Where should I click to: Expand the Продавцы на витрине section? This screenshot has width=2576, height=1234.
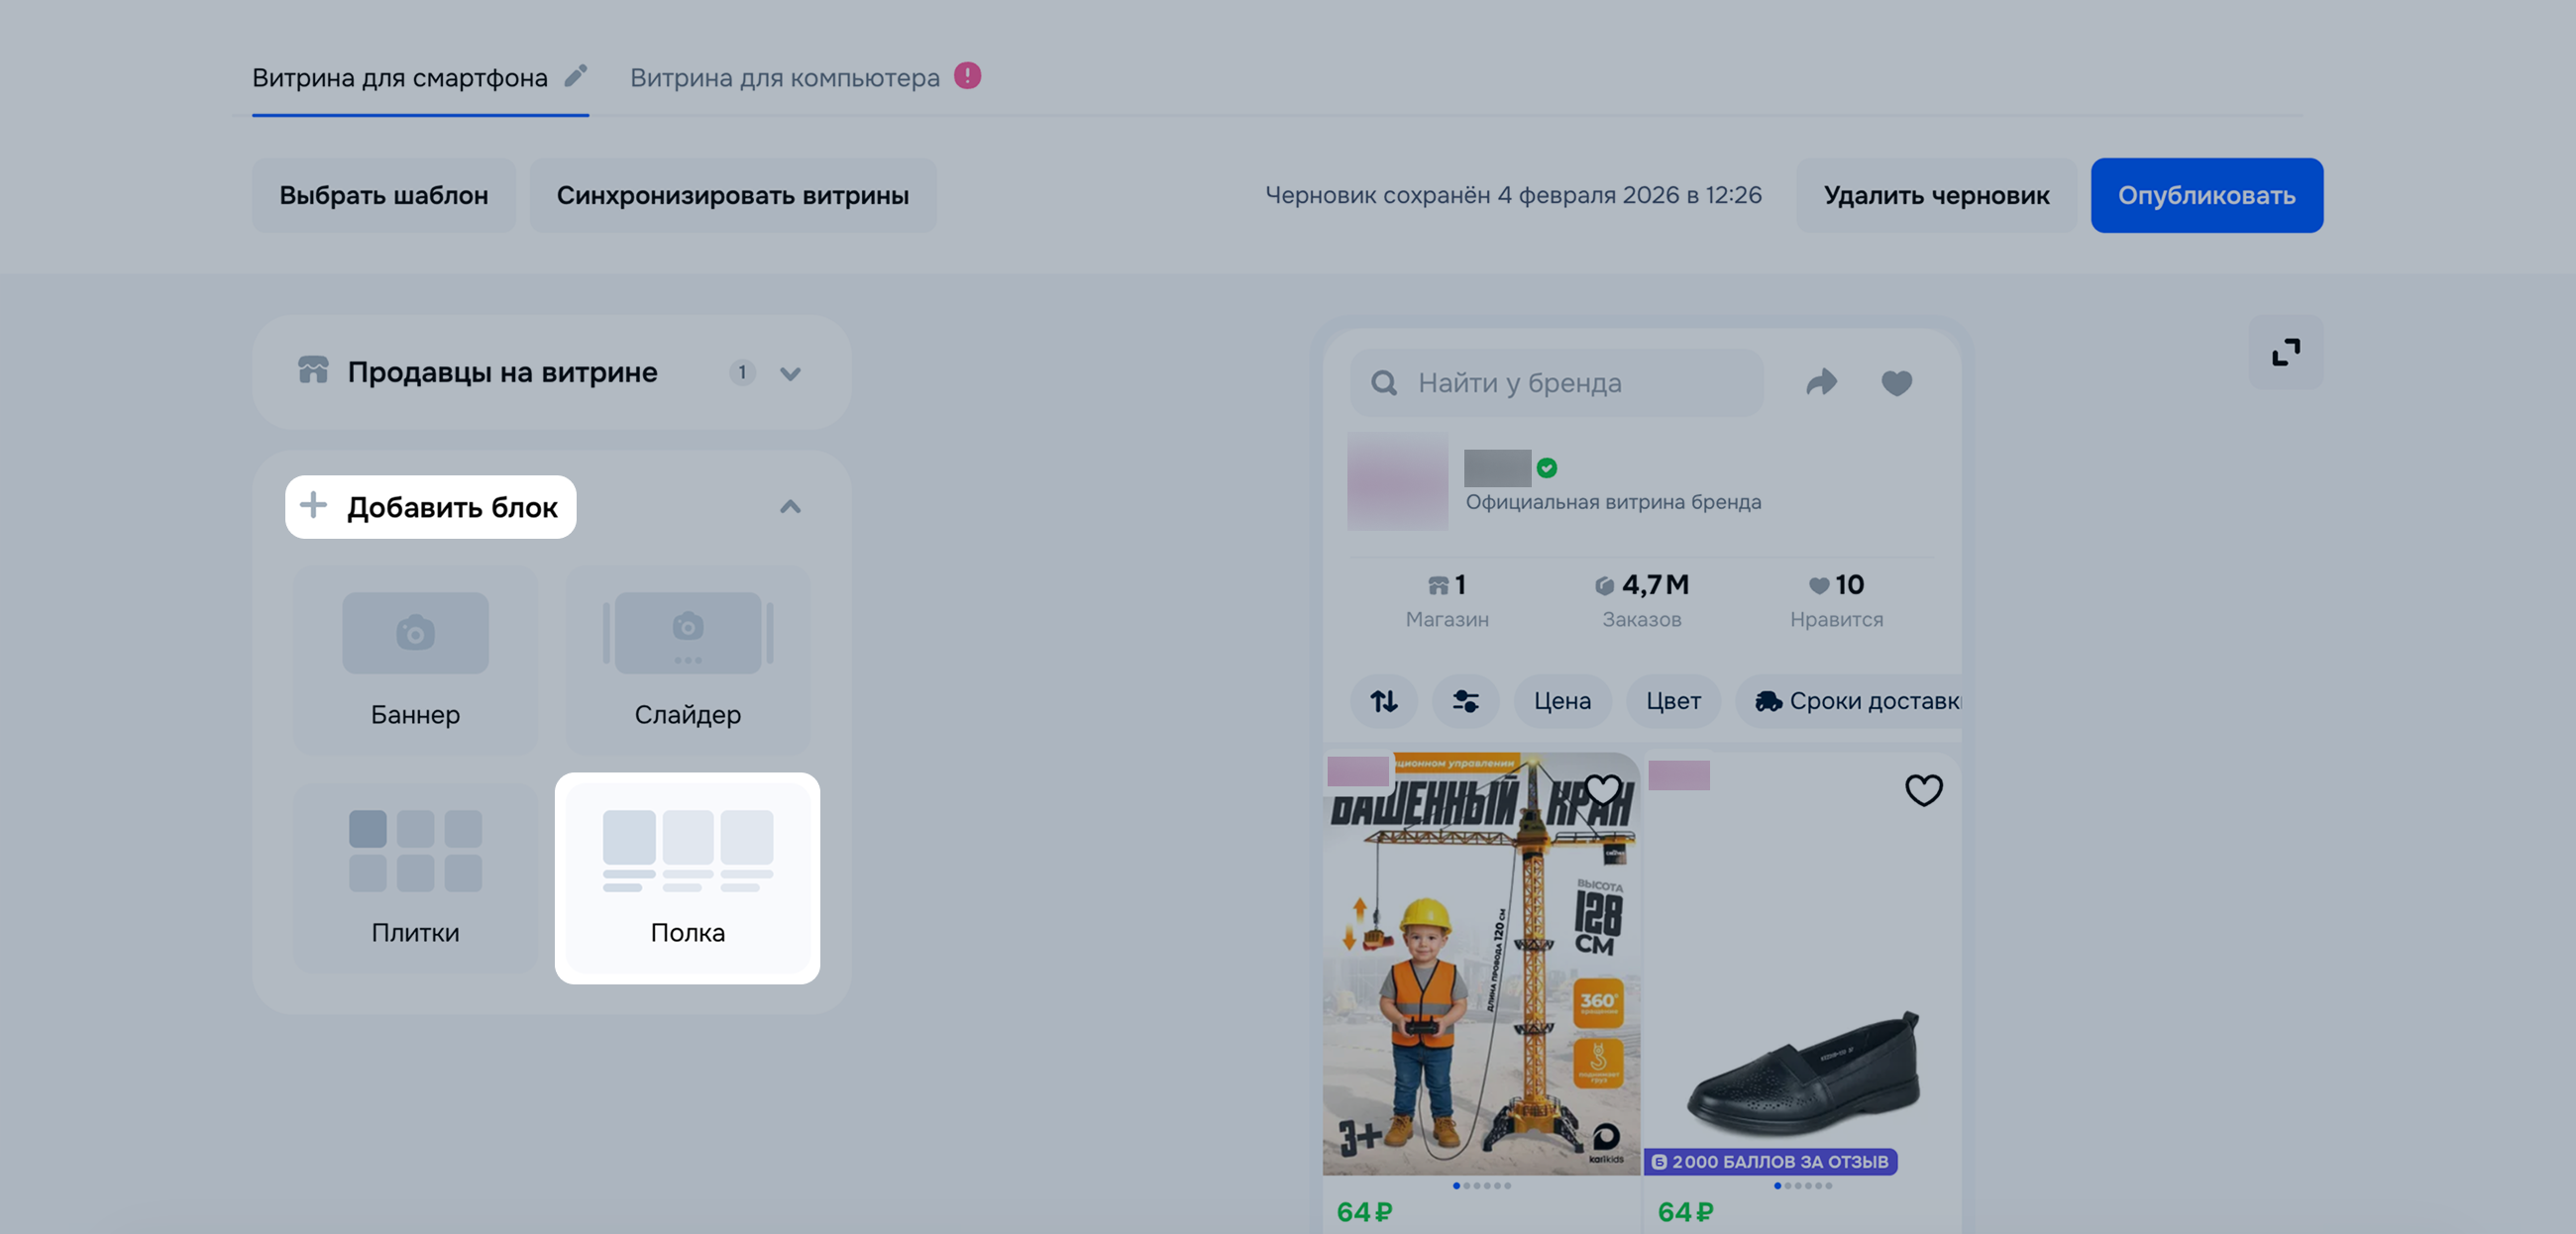pyautogui.click(x=790, y=373)
